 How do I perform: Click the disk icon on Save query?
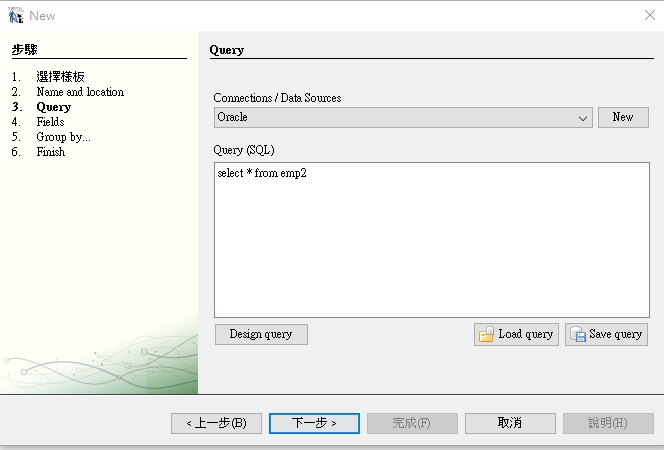pyautogui.click(x=577, y=335)
